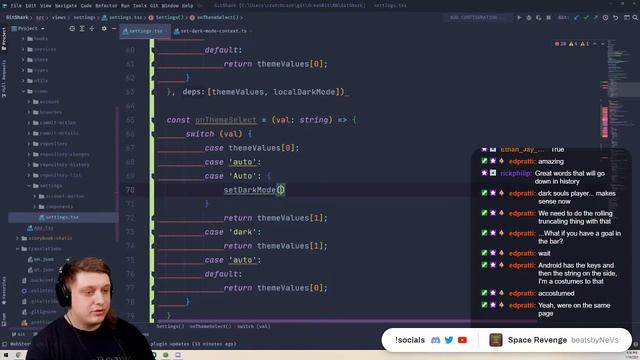
Task: Click the Expand All icon in Project panel
Action: point(82,29)
